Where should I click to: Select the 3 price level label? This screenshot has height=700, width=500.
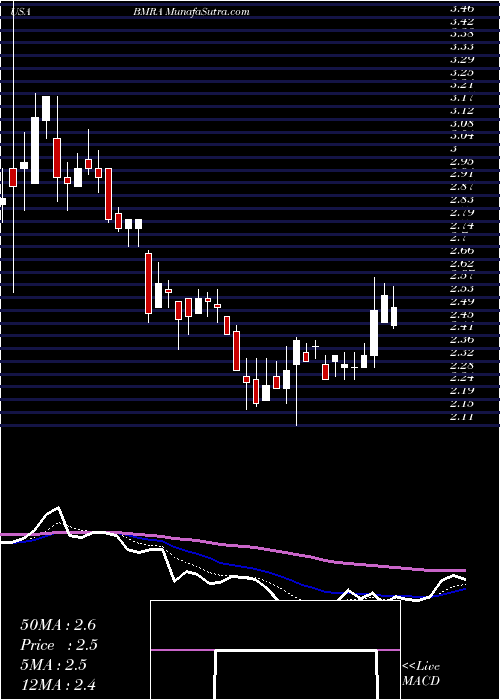(454, 148)
